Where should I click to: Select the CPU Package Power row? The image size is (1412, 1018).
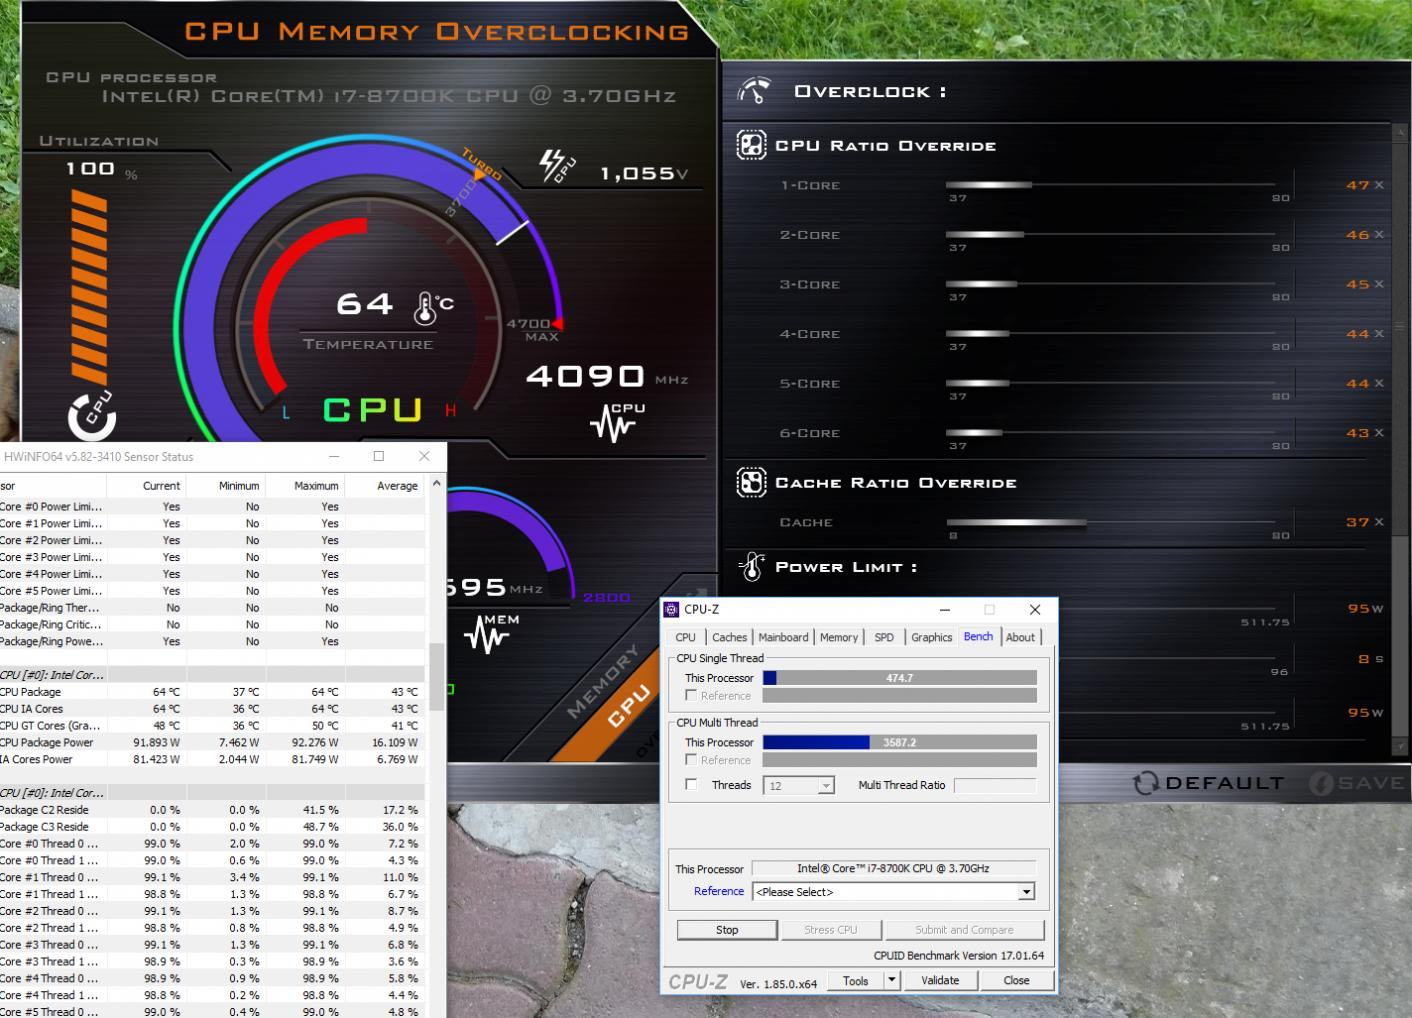[212, 743]
